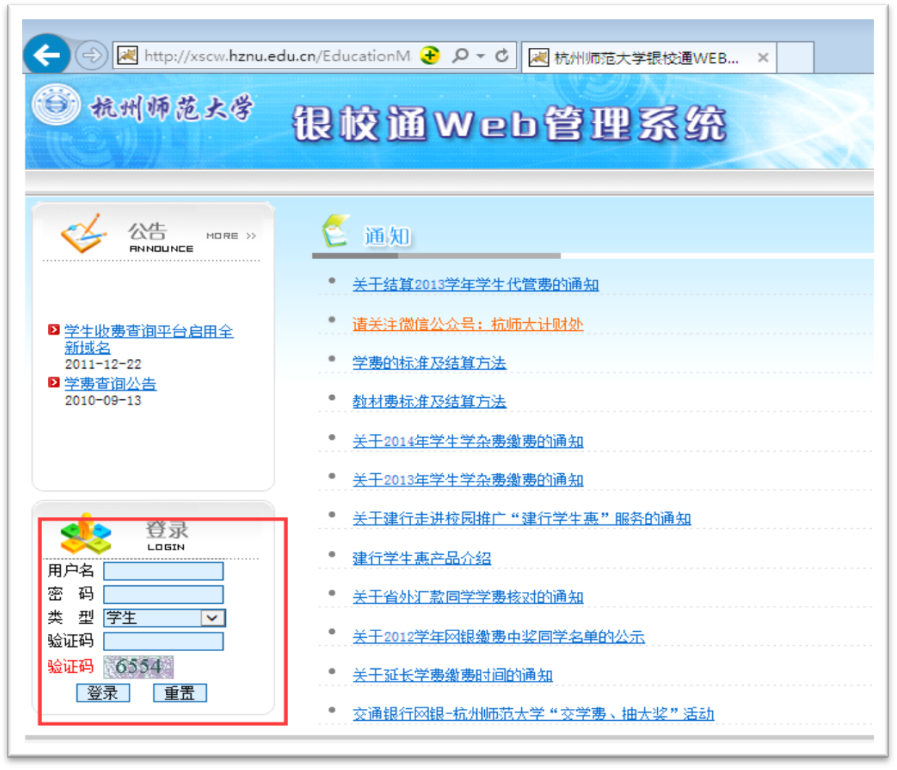This screenshot has height=770, width=897.
Task: Open the 学费的标准及结算方法 notice link
Action: [429, 362]
